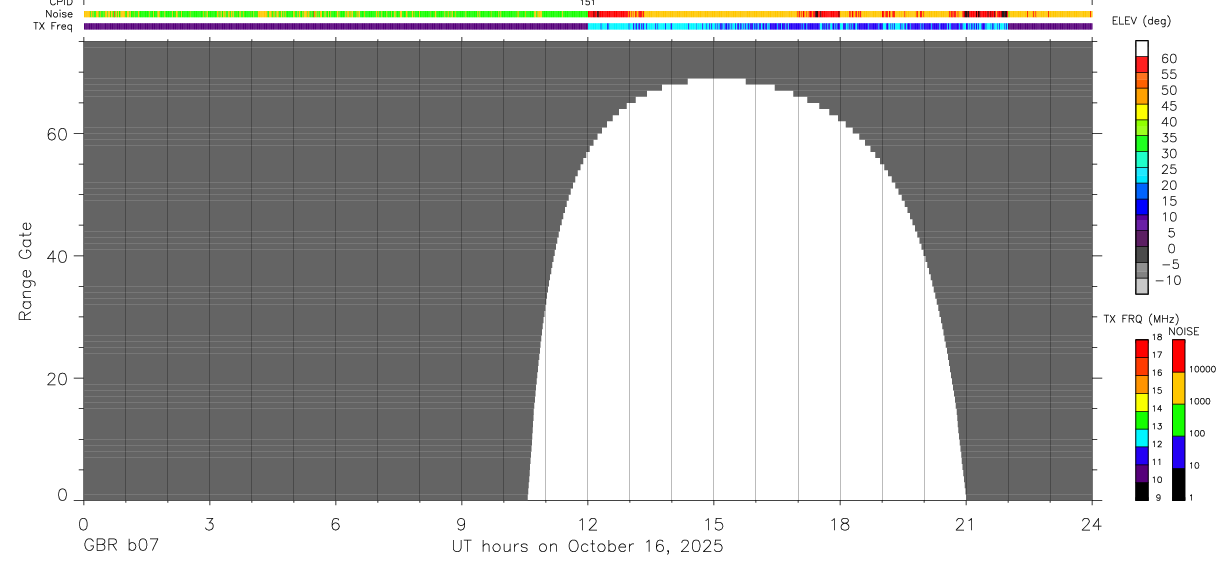
Task: Click the '100' label on the NOISE bar
Action: point(1197,433)
